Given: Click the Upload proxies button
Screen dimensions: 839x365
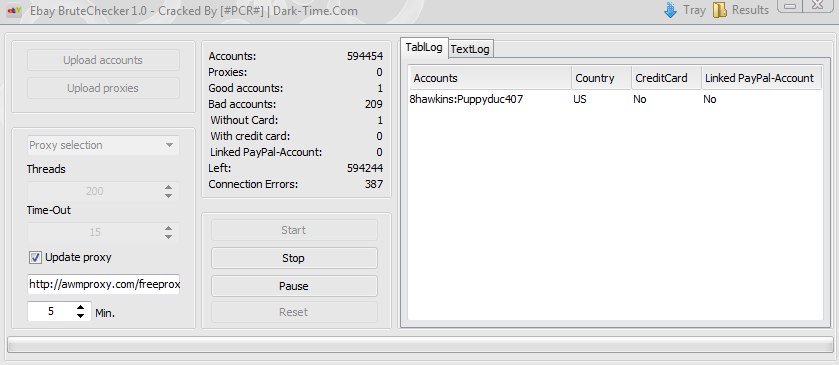Looking at the screenshot, I should click(x=103, y=88).
